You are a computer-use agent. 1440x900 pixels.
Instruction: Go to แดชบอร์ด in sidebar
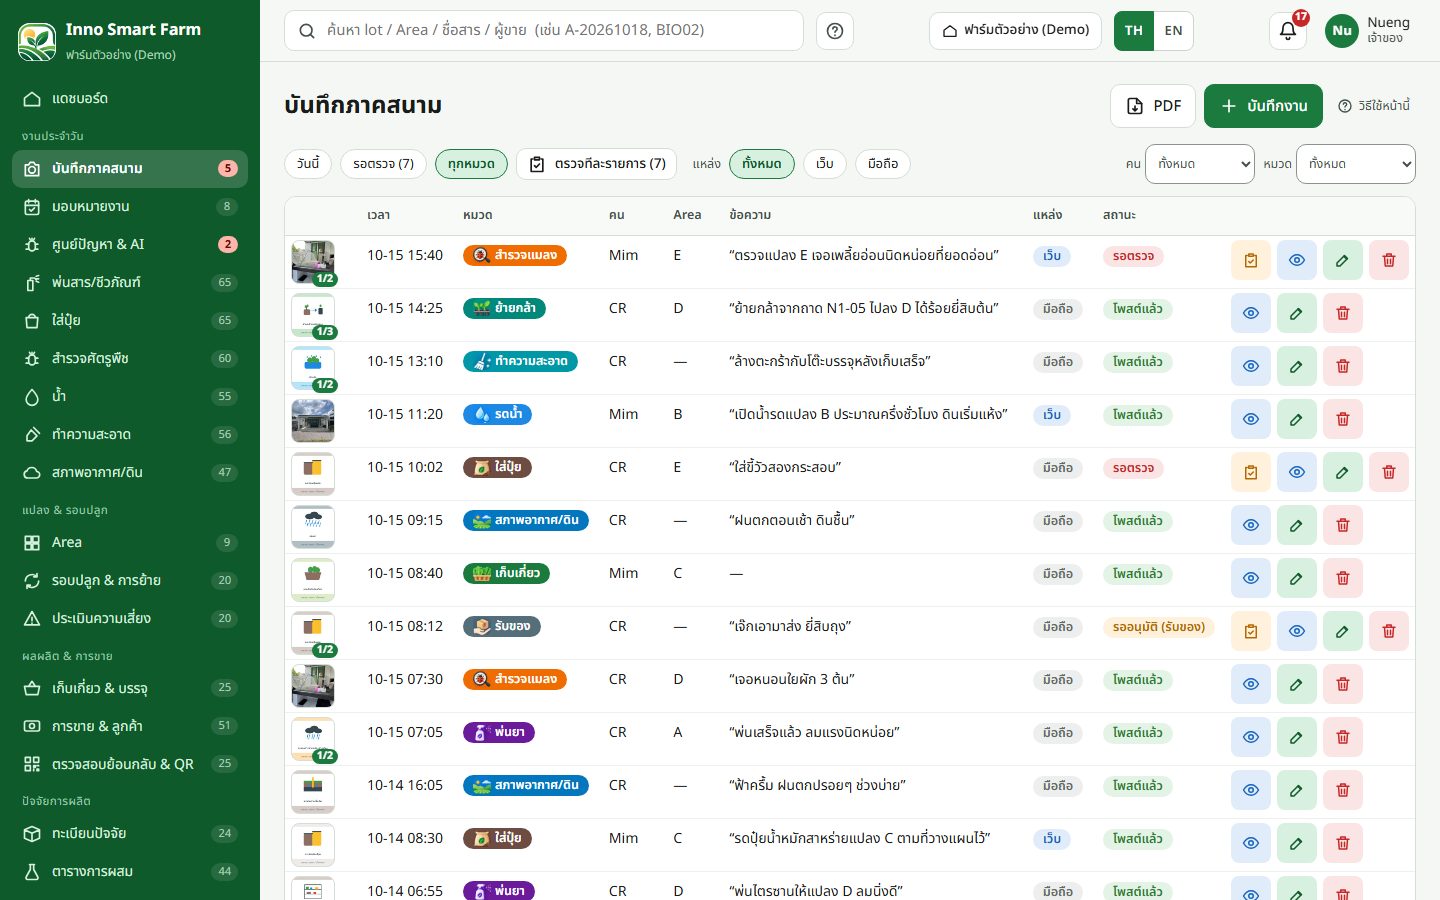[x=130, y=98]
